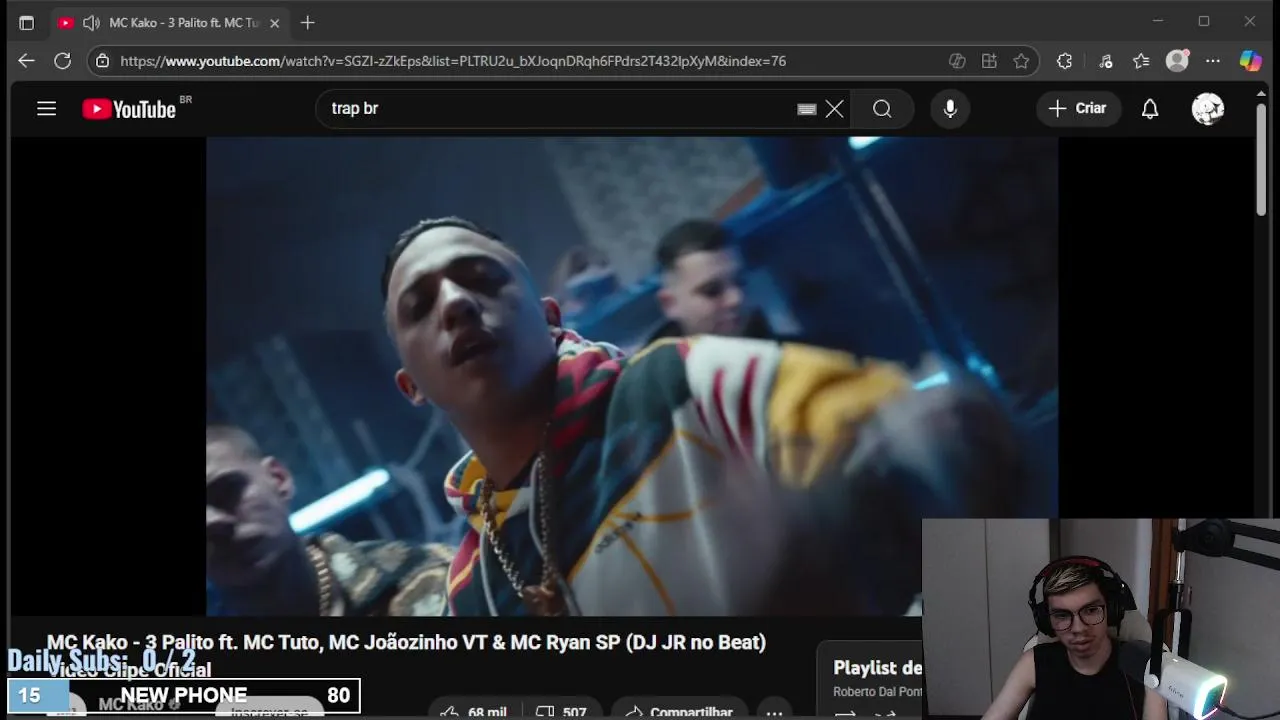
Task: Open a new browser tab
Action: click(308, 22)
